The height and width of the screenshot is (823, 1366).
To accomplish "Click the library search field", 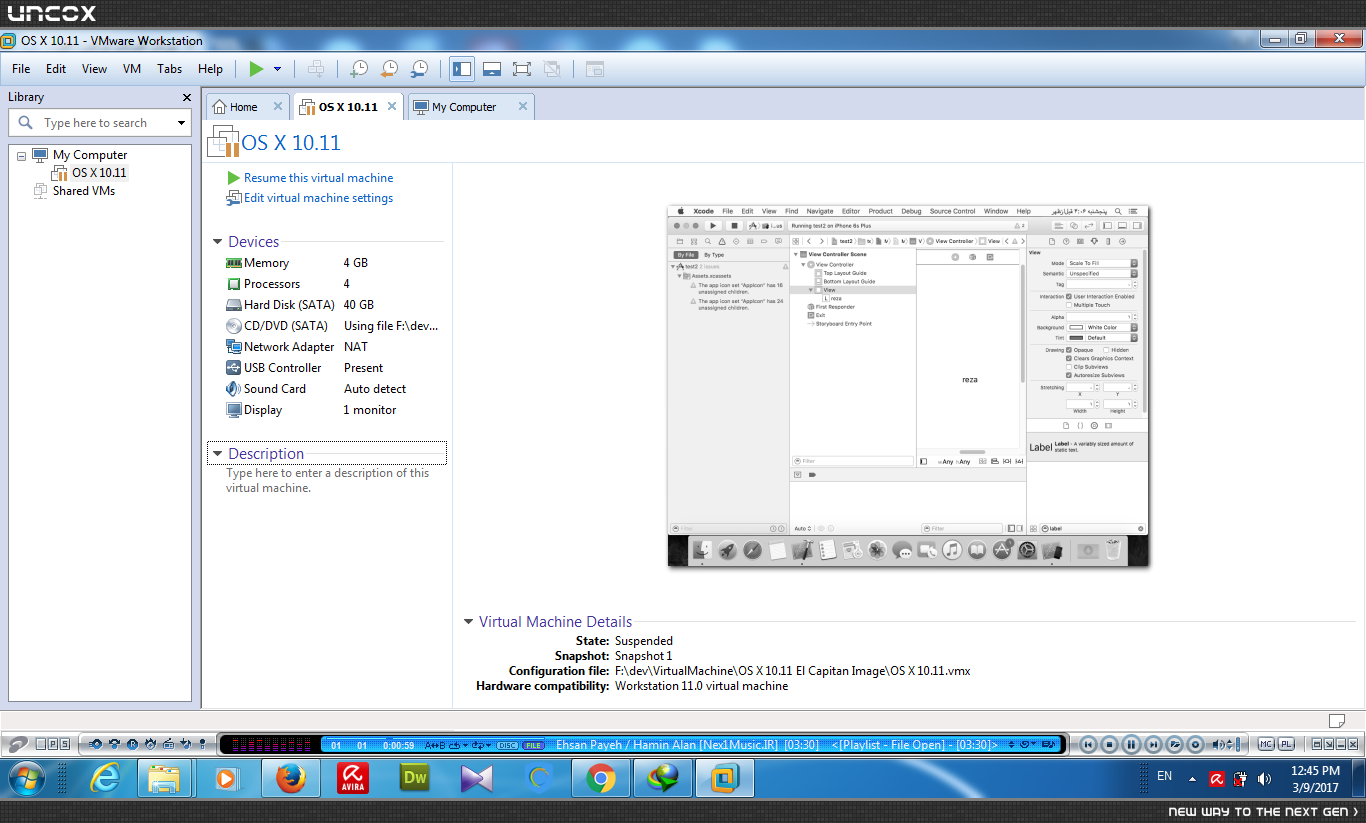I will tap(100, 123).
